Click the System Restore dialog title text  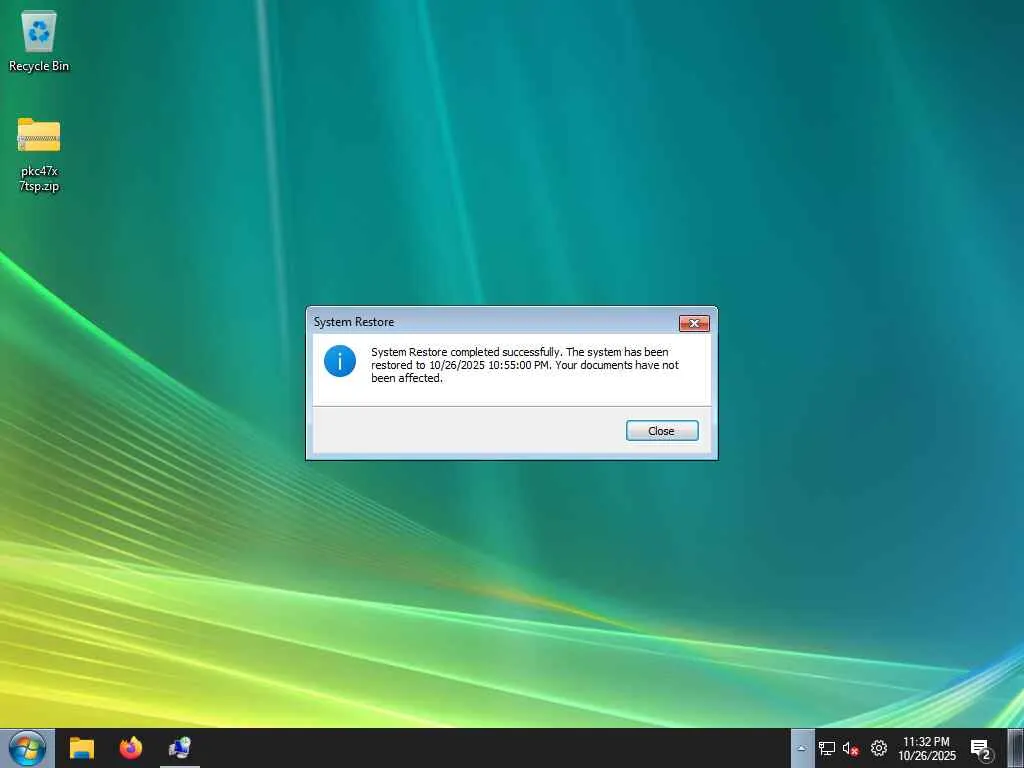pos(353,322)
